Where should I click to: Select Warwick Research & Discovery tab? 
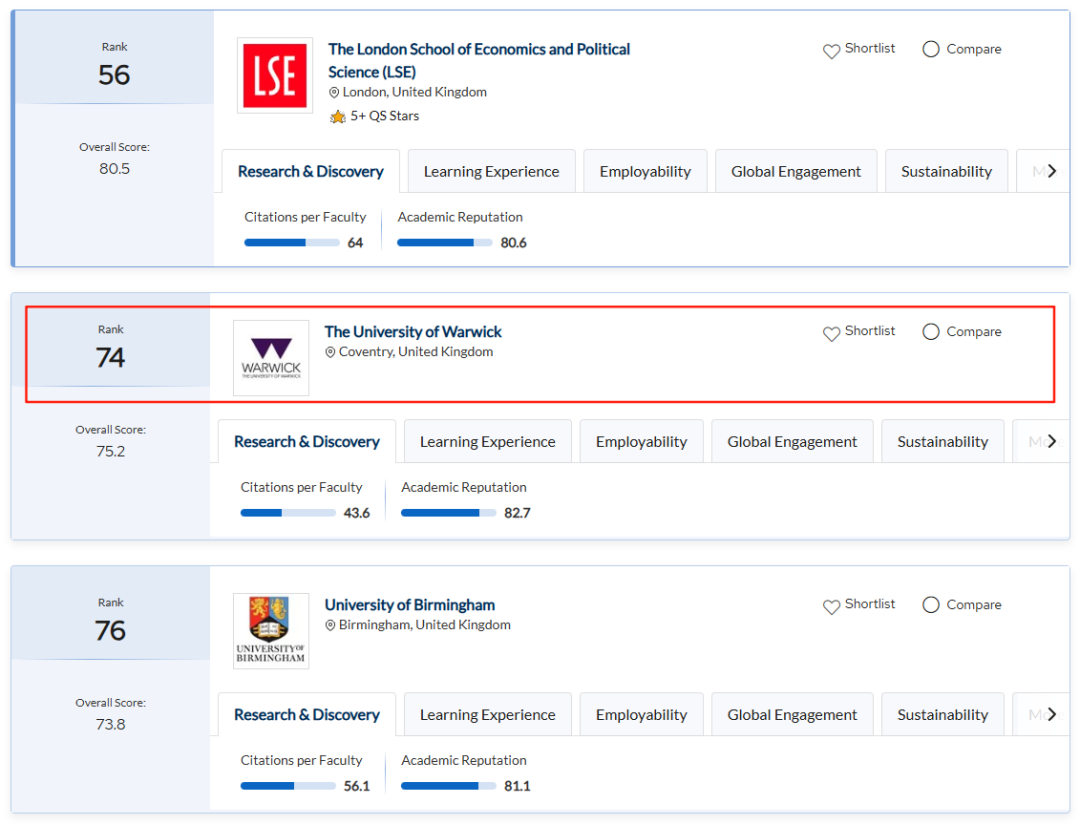307,441
